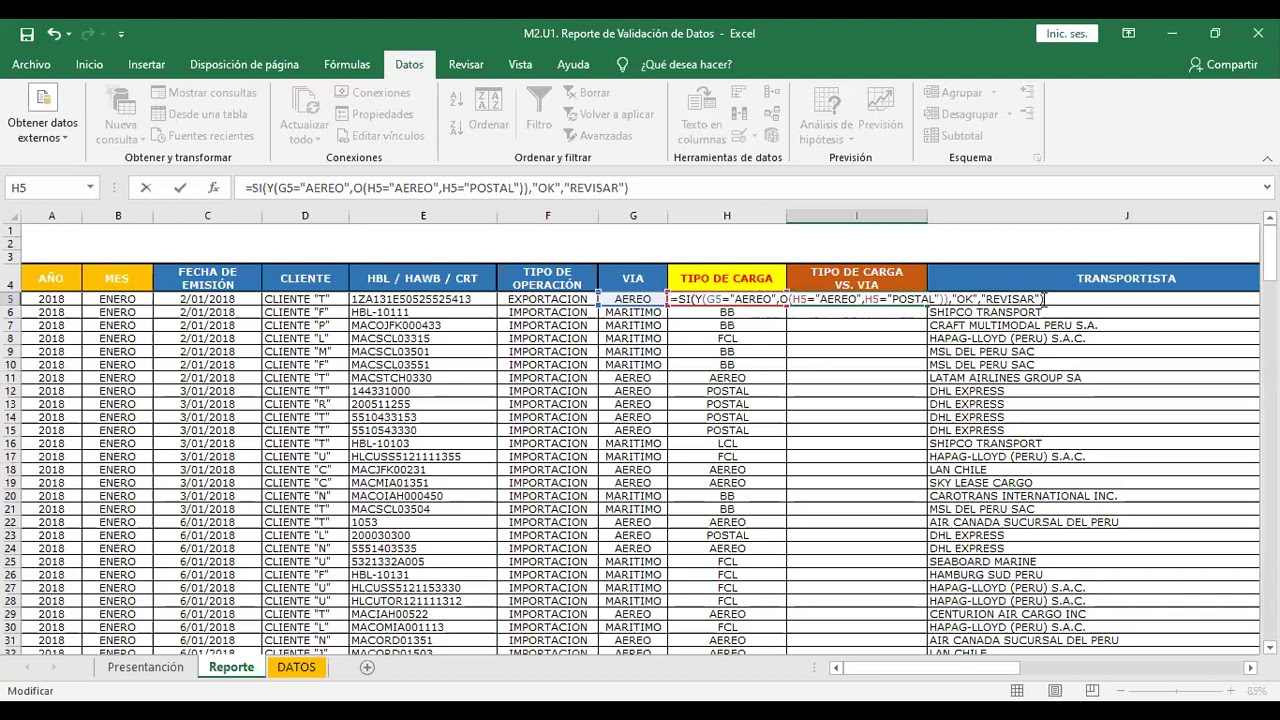
Task: Click the Inic. ses. sign-in button
Action: click(1067, 34)
